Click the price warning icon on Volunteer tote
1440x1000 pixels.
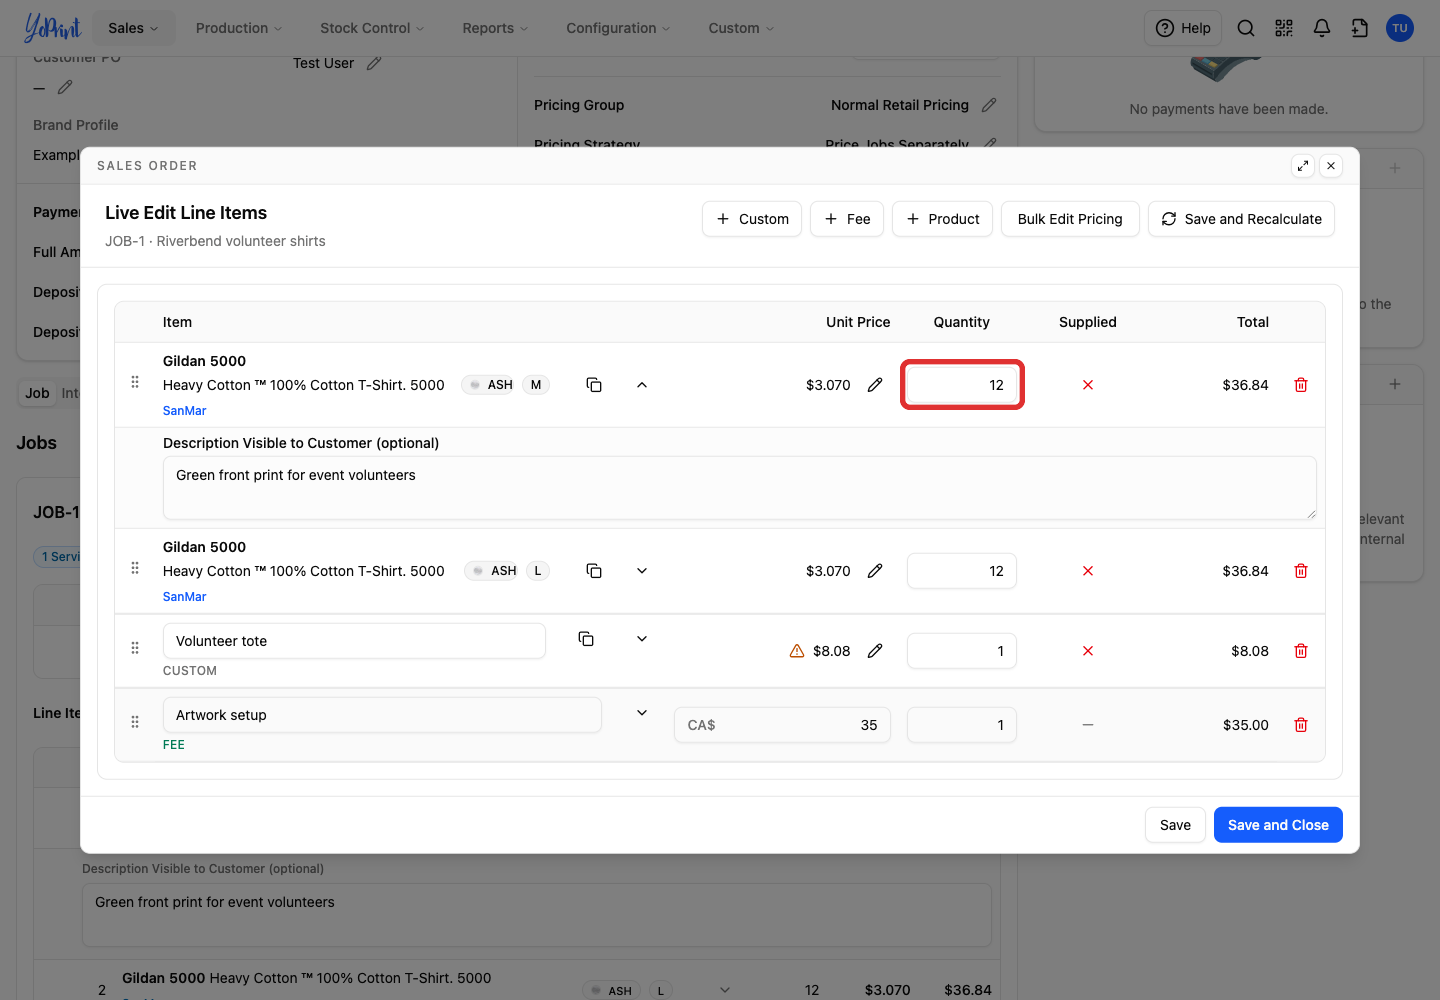click(797, 651)
